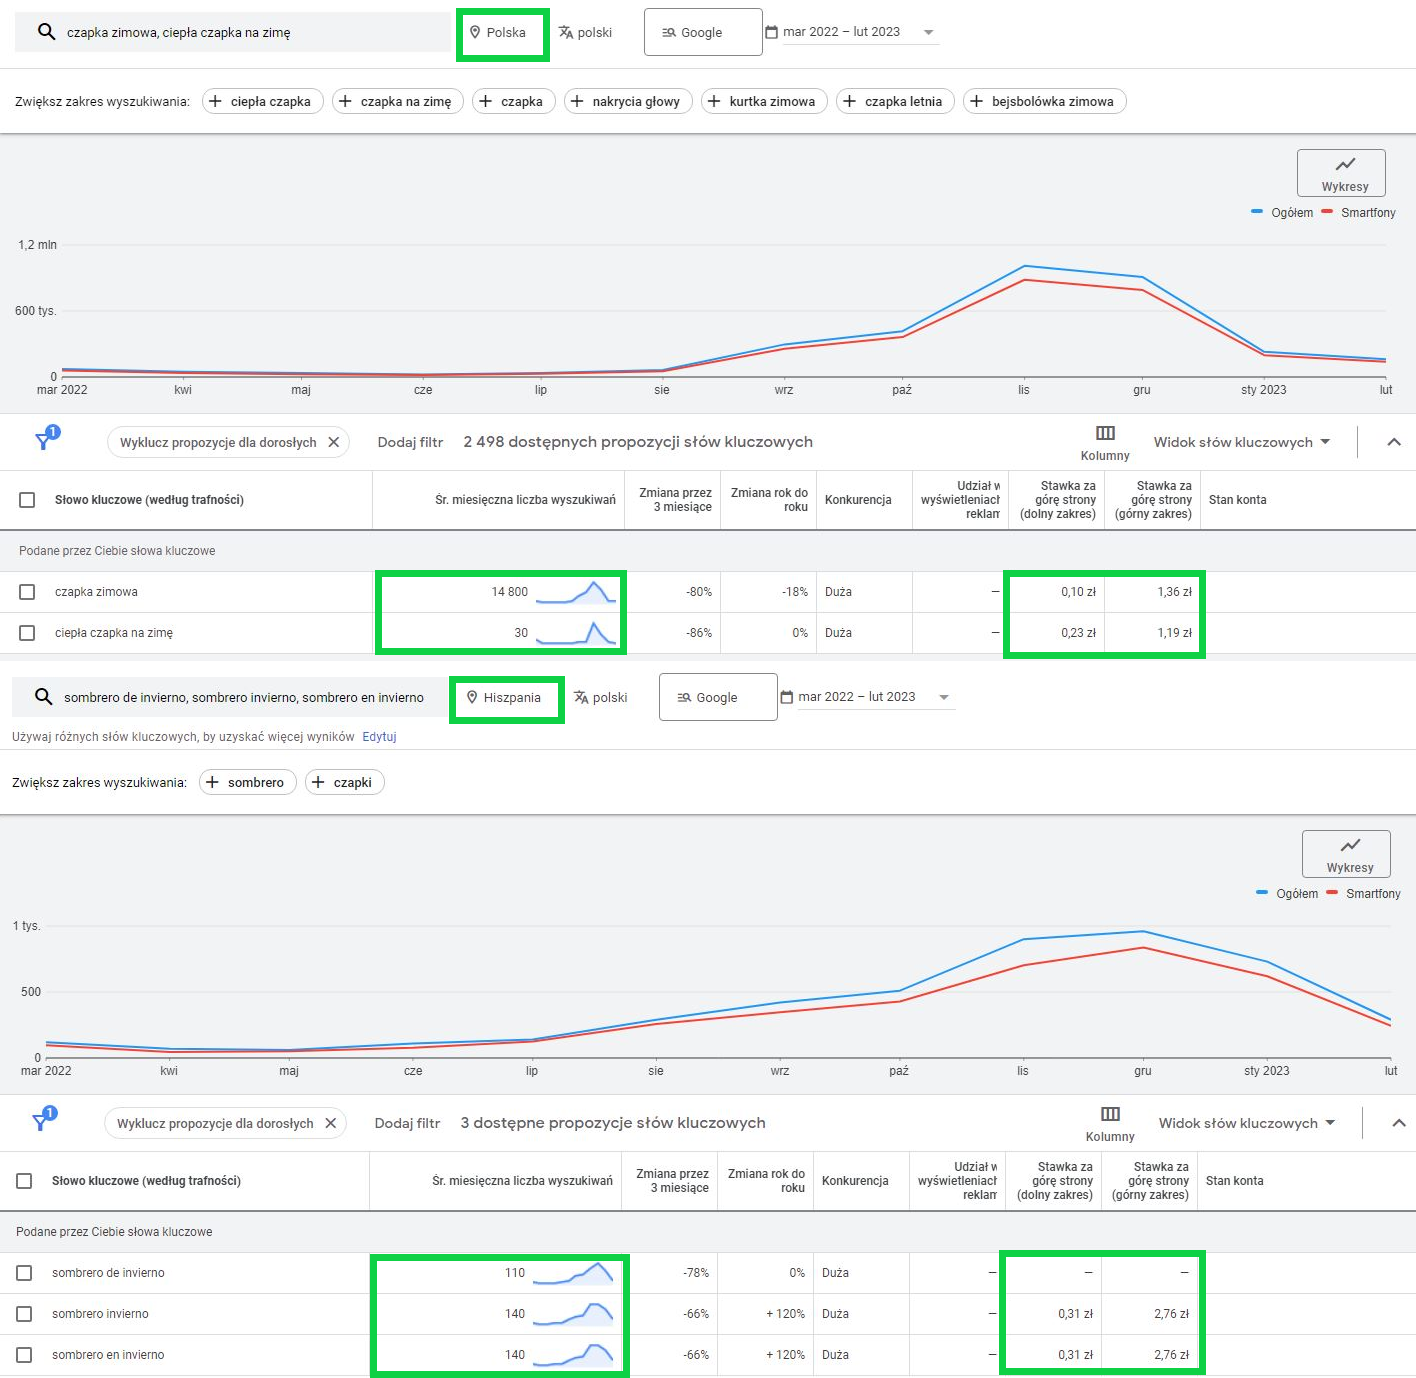
Task: Sort bottom table by 'Konkurencja' column
Action: (x=855, y=1181)
